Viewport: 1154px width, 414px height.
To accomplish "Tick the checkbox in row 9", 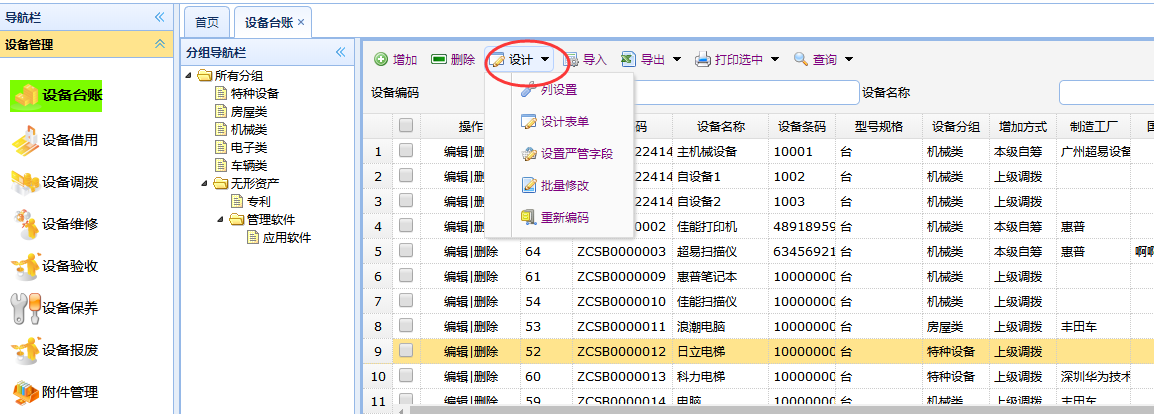I will (406, 351).
